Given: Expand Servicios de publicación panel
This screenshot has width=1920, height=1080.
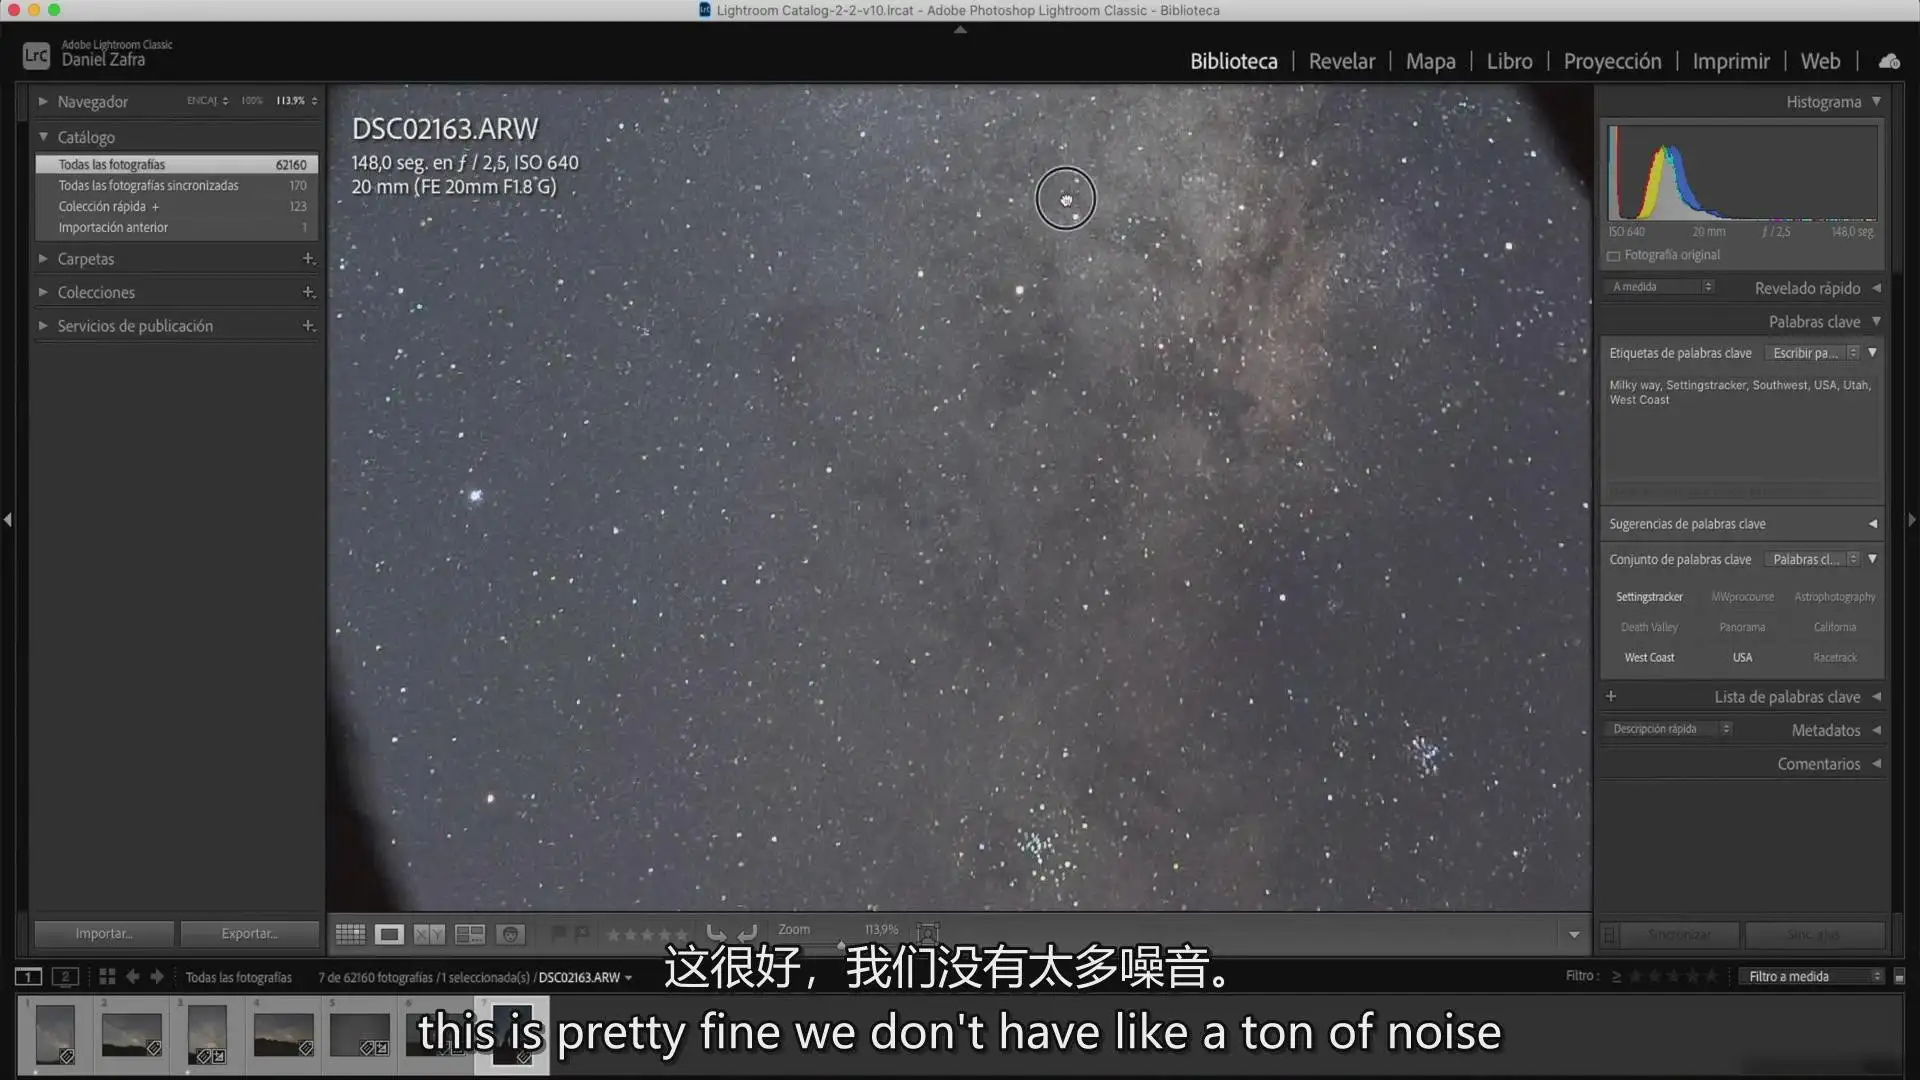Looking at the screenshot, I should [x=43, y=326].
